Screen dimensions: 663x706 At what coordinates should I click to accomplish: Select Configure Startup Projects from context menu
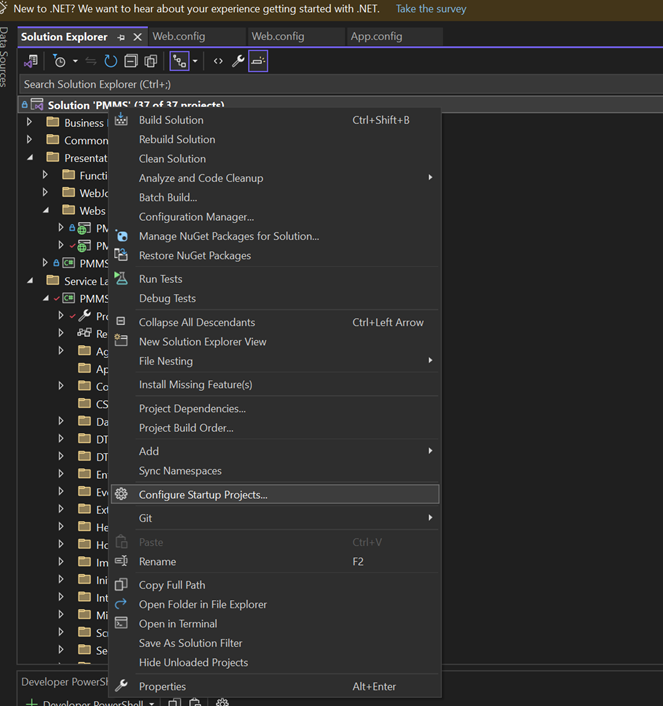click(203, 495)
